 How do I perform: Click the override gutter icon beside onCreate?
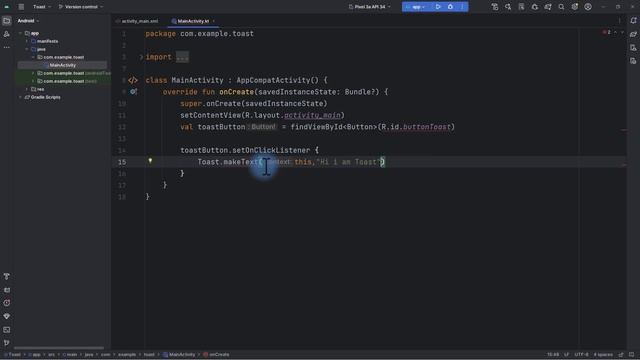tap(133, 92)
